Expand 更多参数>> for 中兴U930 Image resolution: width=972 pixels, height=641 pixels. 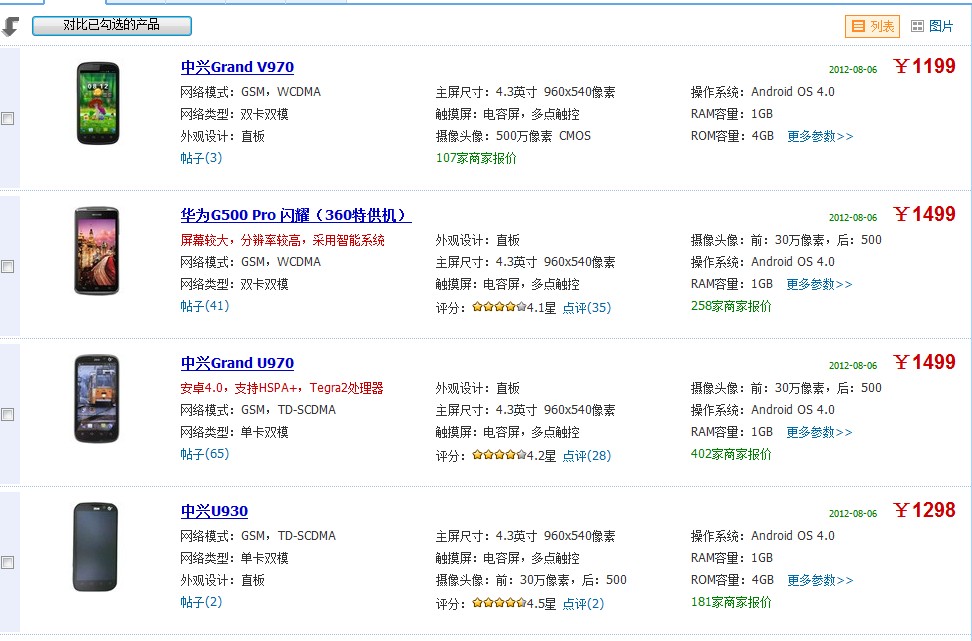pyautogui.click(x=820, y=581)
